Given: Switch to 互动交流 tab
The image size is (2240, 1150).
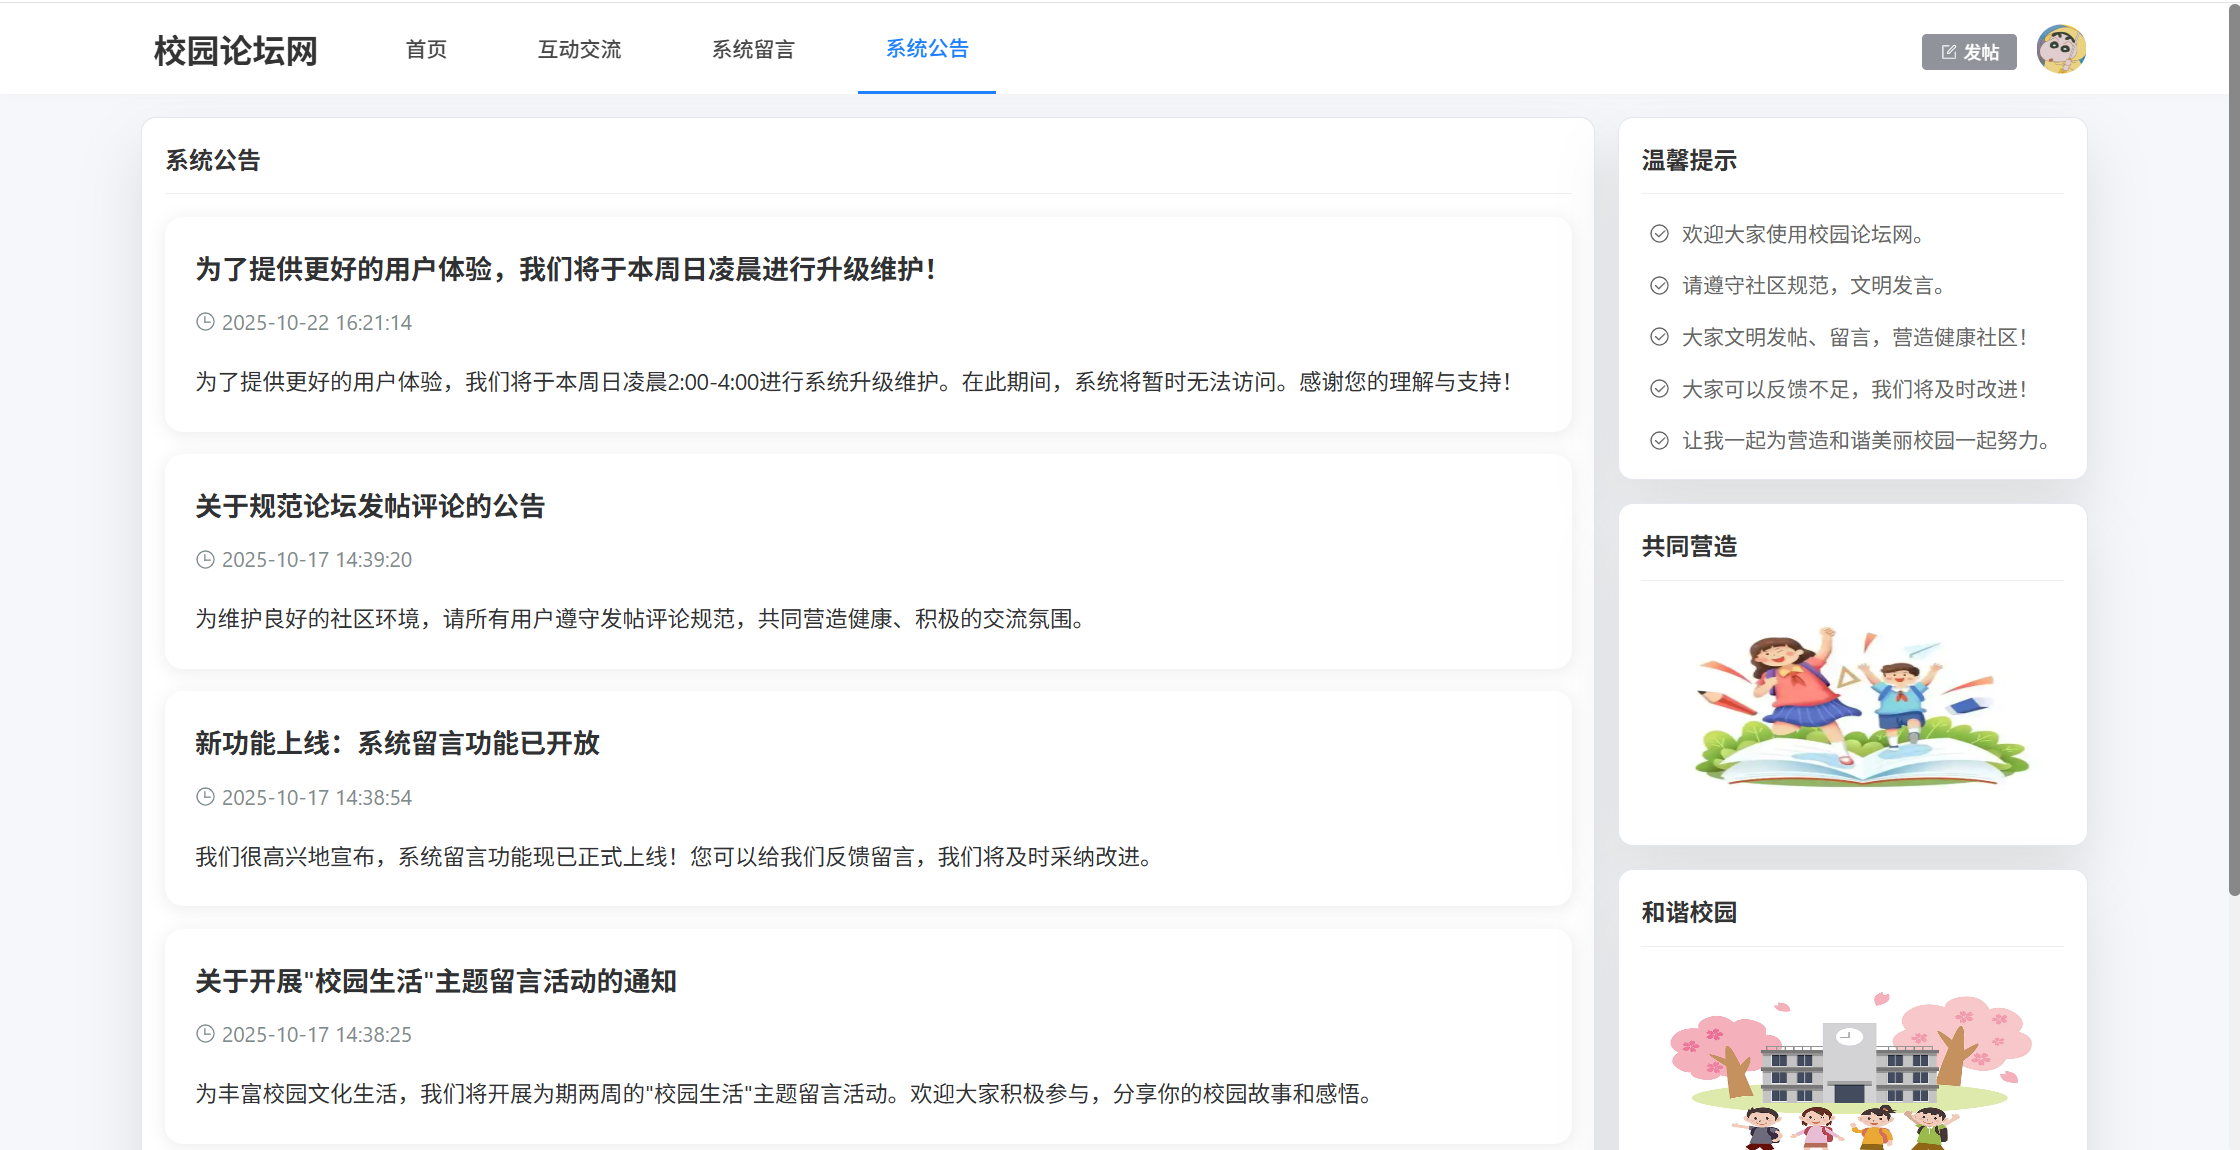Looking at the screenshot, I should pyautogui.click(x=579, y=49).
